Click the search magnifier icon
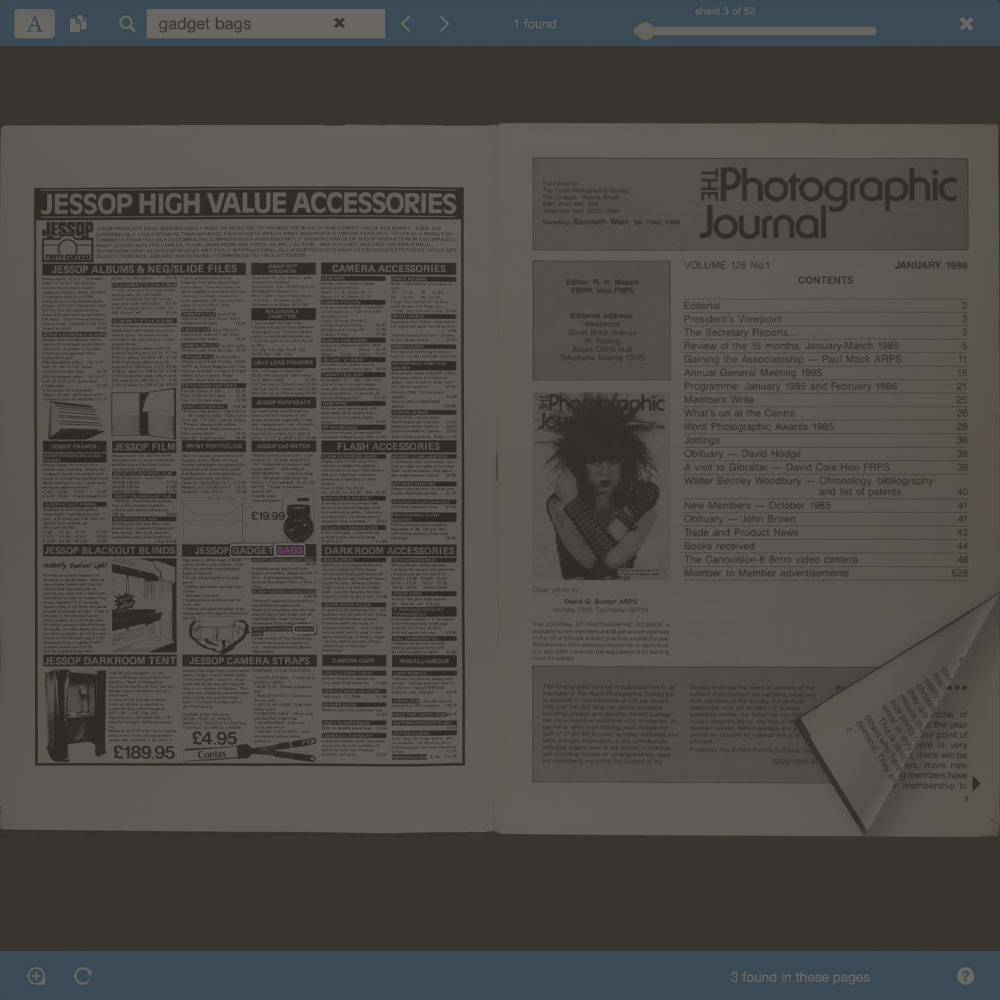This screenshot has height=1000, width=1000. tap(127, 24)
